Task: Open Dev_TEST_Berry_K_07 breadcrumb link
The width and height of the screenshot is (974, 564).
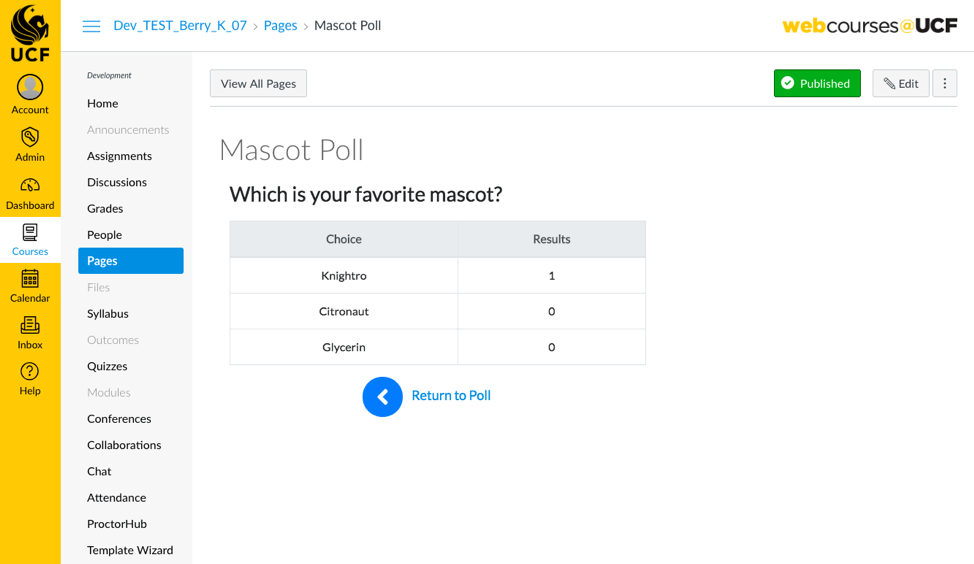Action: pyautogui.click(x=180, y=25)
